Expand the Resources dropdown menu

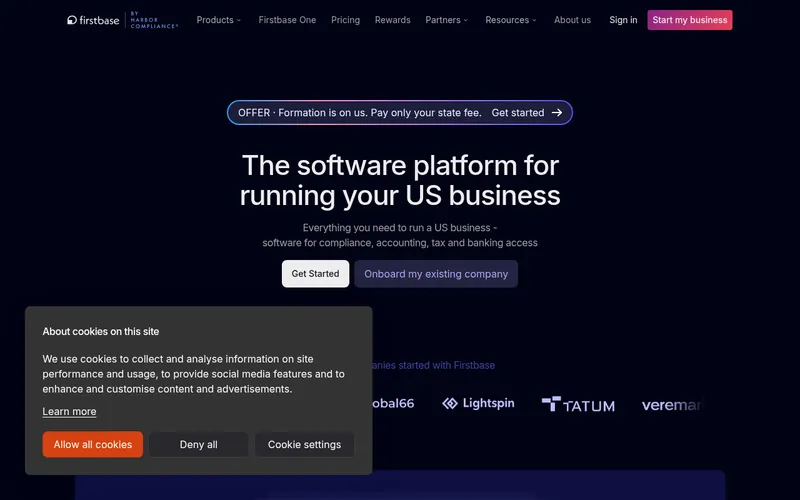[x=511, y=20]
